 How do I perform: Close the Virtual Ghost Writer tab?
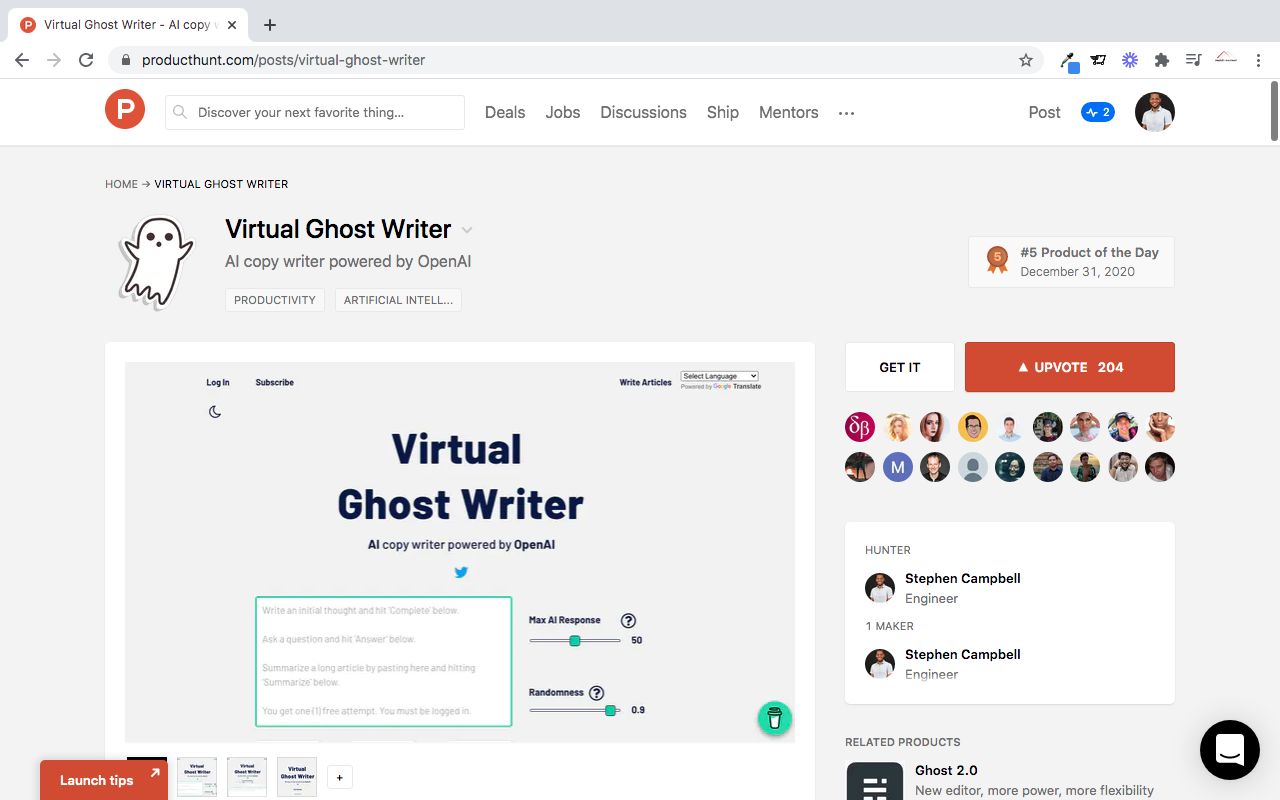click(x=232, y=25)
